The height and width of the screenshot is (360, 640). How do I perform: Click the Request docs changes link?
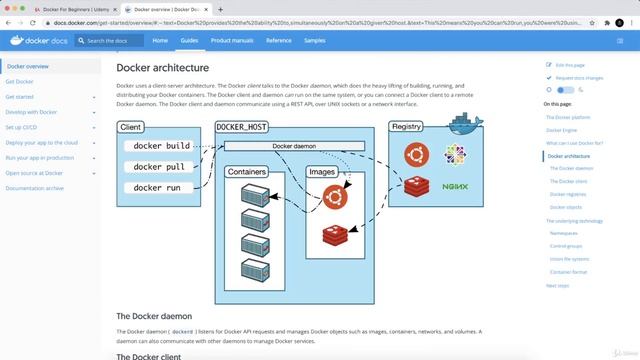pos(579,78)
